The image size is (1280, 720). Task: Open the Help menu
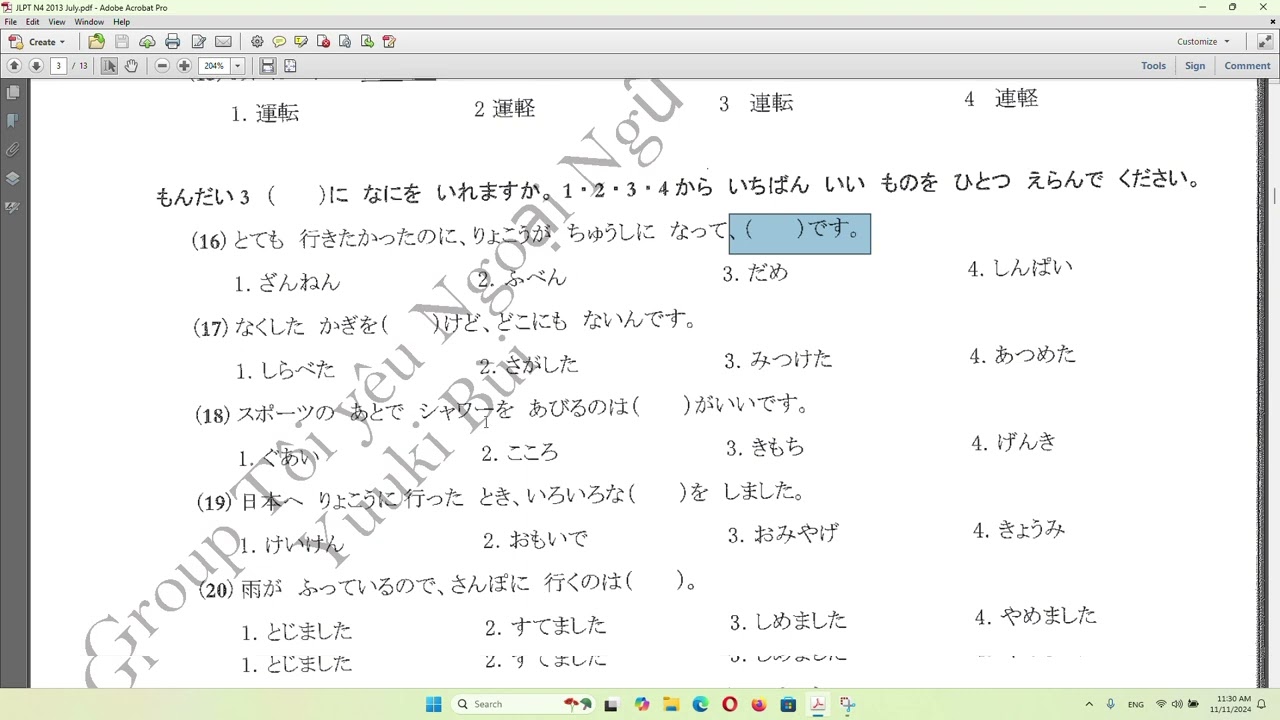pos(121,22)
